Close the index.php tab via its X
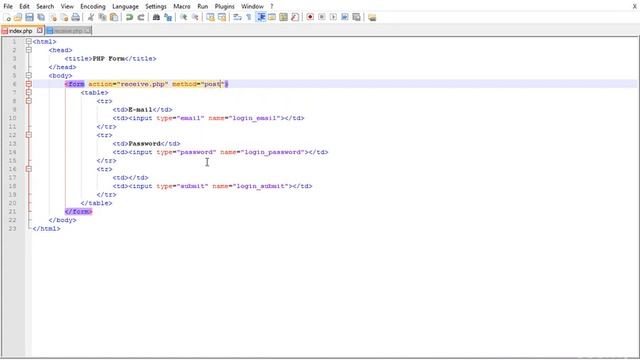Screen dimensions: 640x360 tap(40, 30)
